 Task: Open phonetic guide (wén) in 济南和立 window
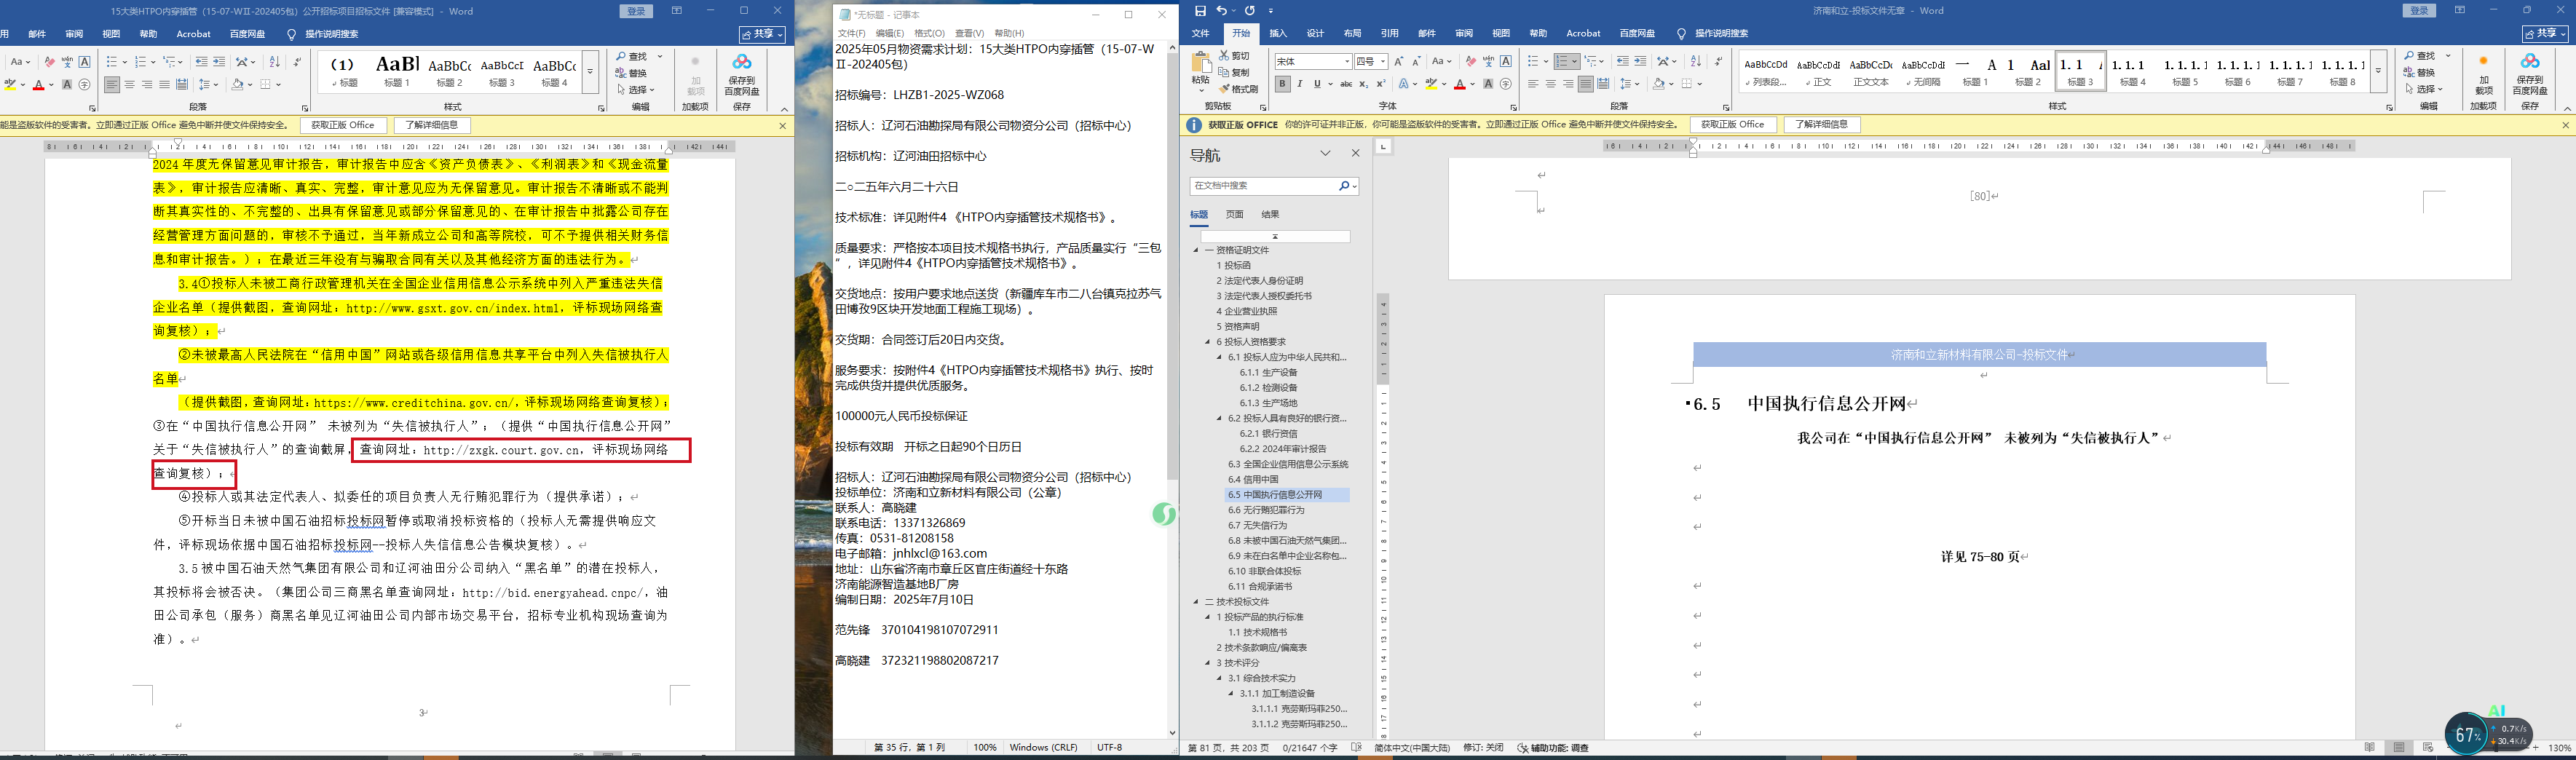click(1488, 62)
